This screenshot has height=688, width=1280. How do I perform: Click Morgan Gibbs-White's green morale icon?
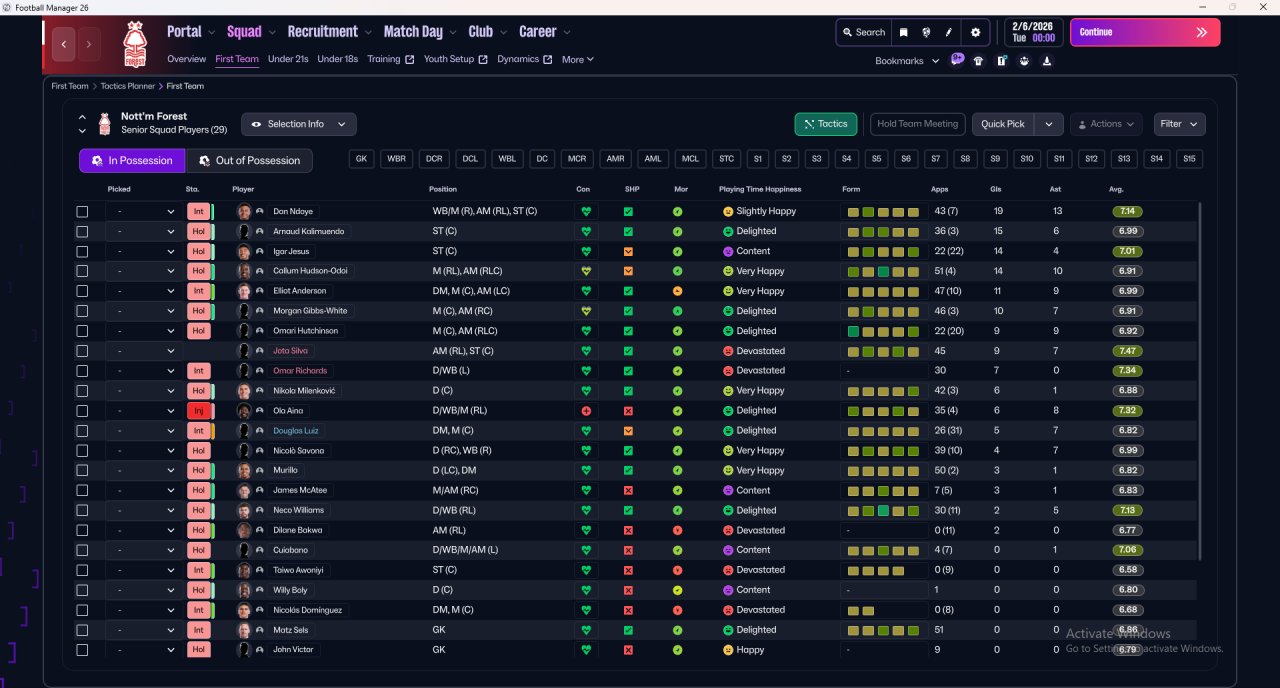(x=677, y=311)
